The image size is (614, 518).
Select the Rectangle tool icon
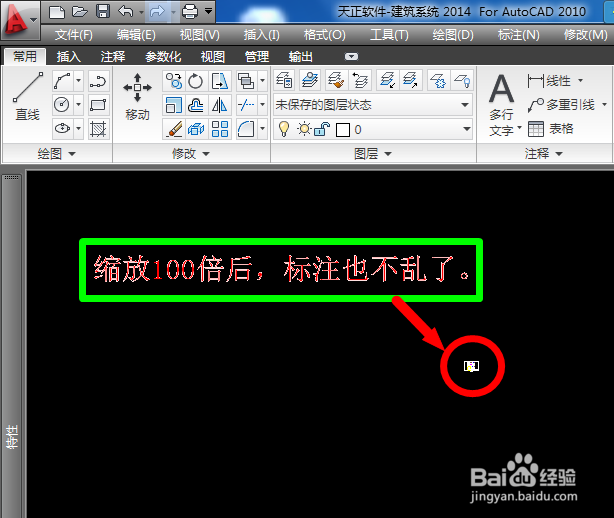point(98,105)
